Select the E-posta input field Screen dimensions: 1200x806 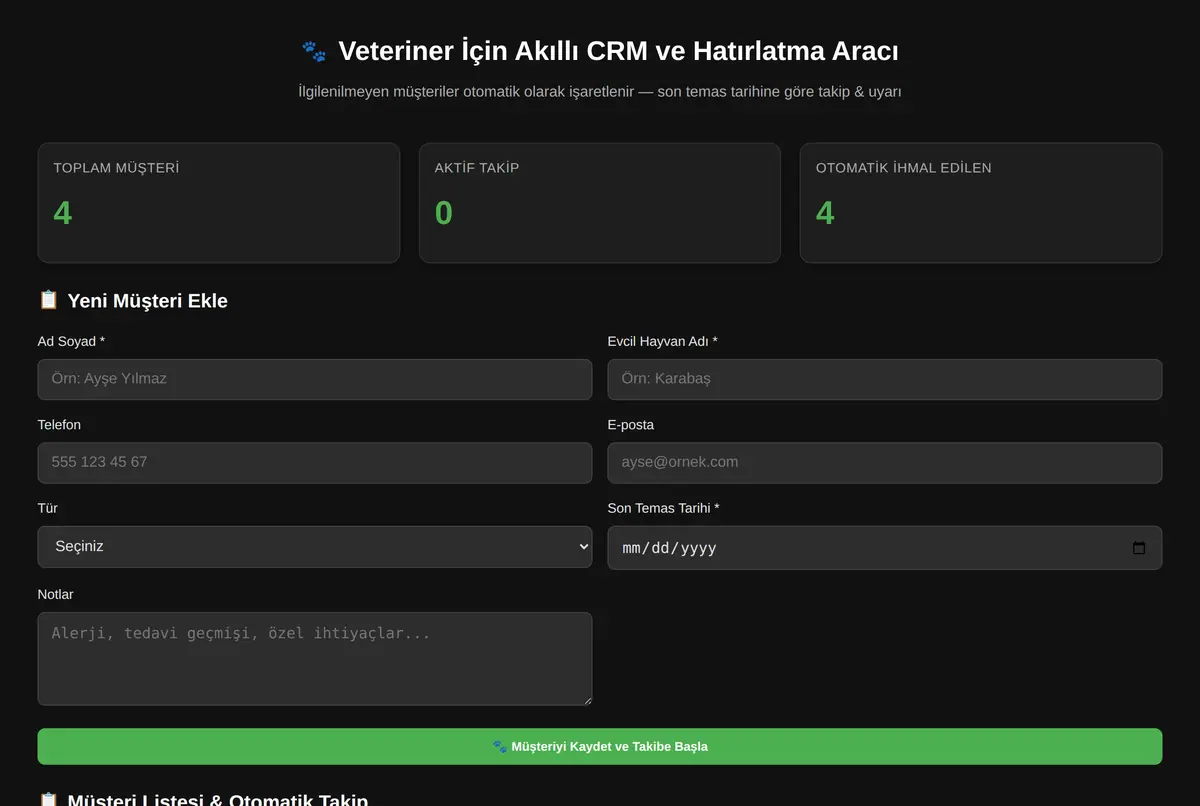point(885,462)
